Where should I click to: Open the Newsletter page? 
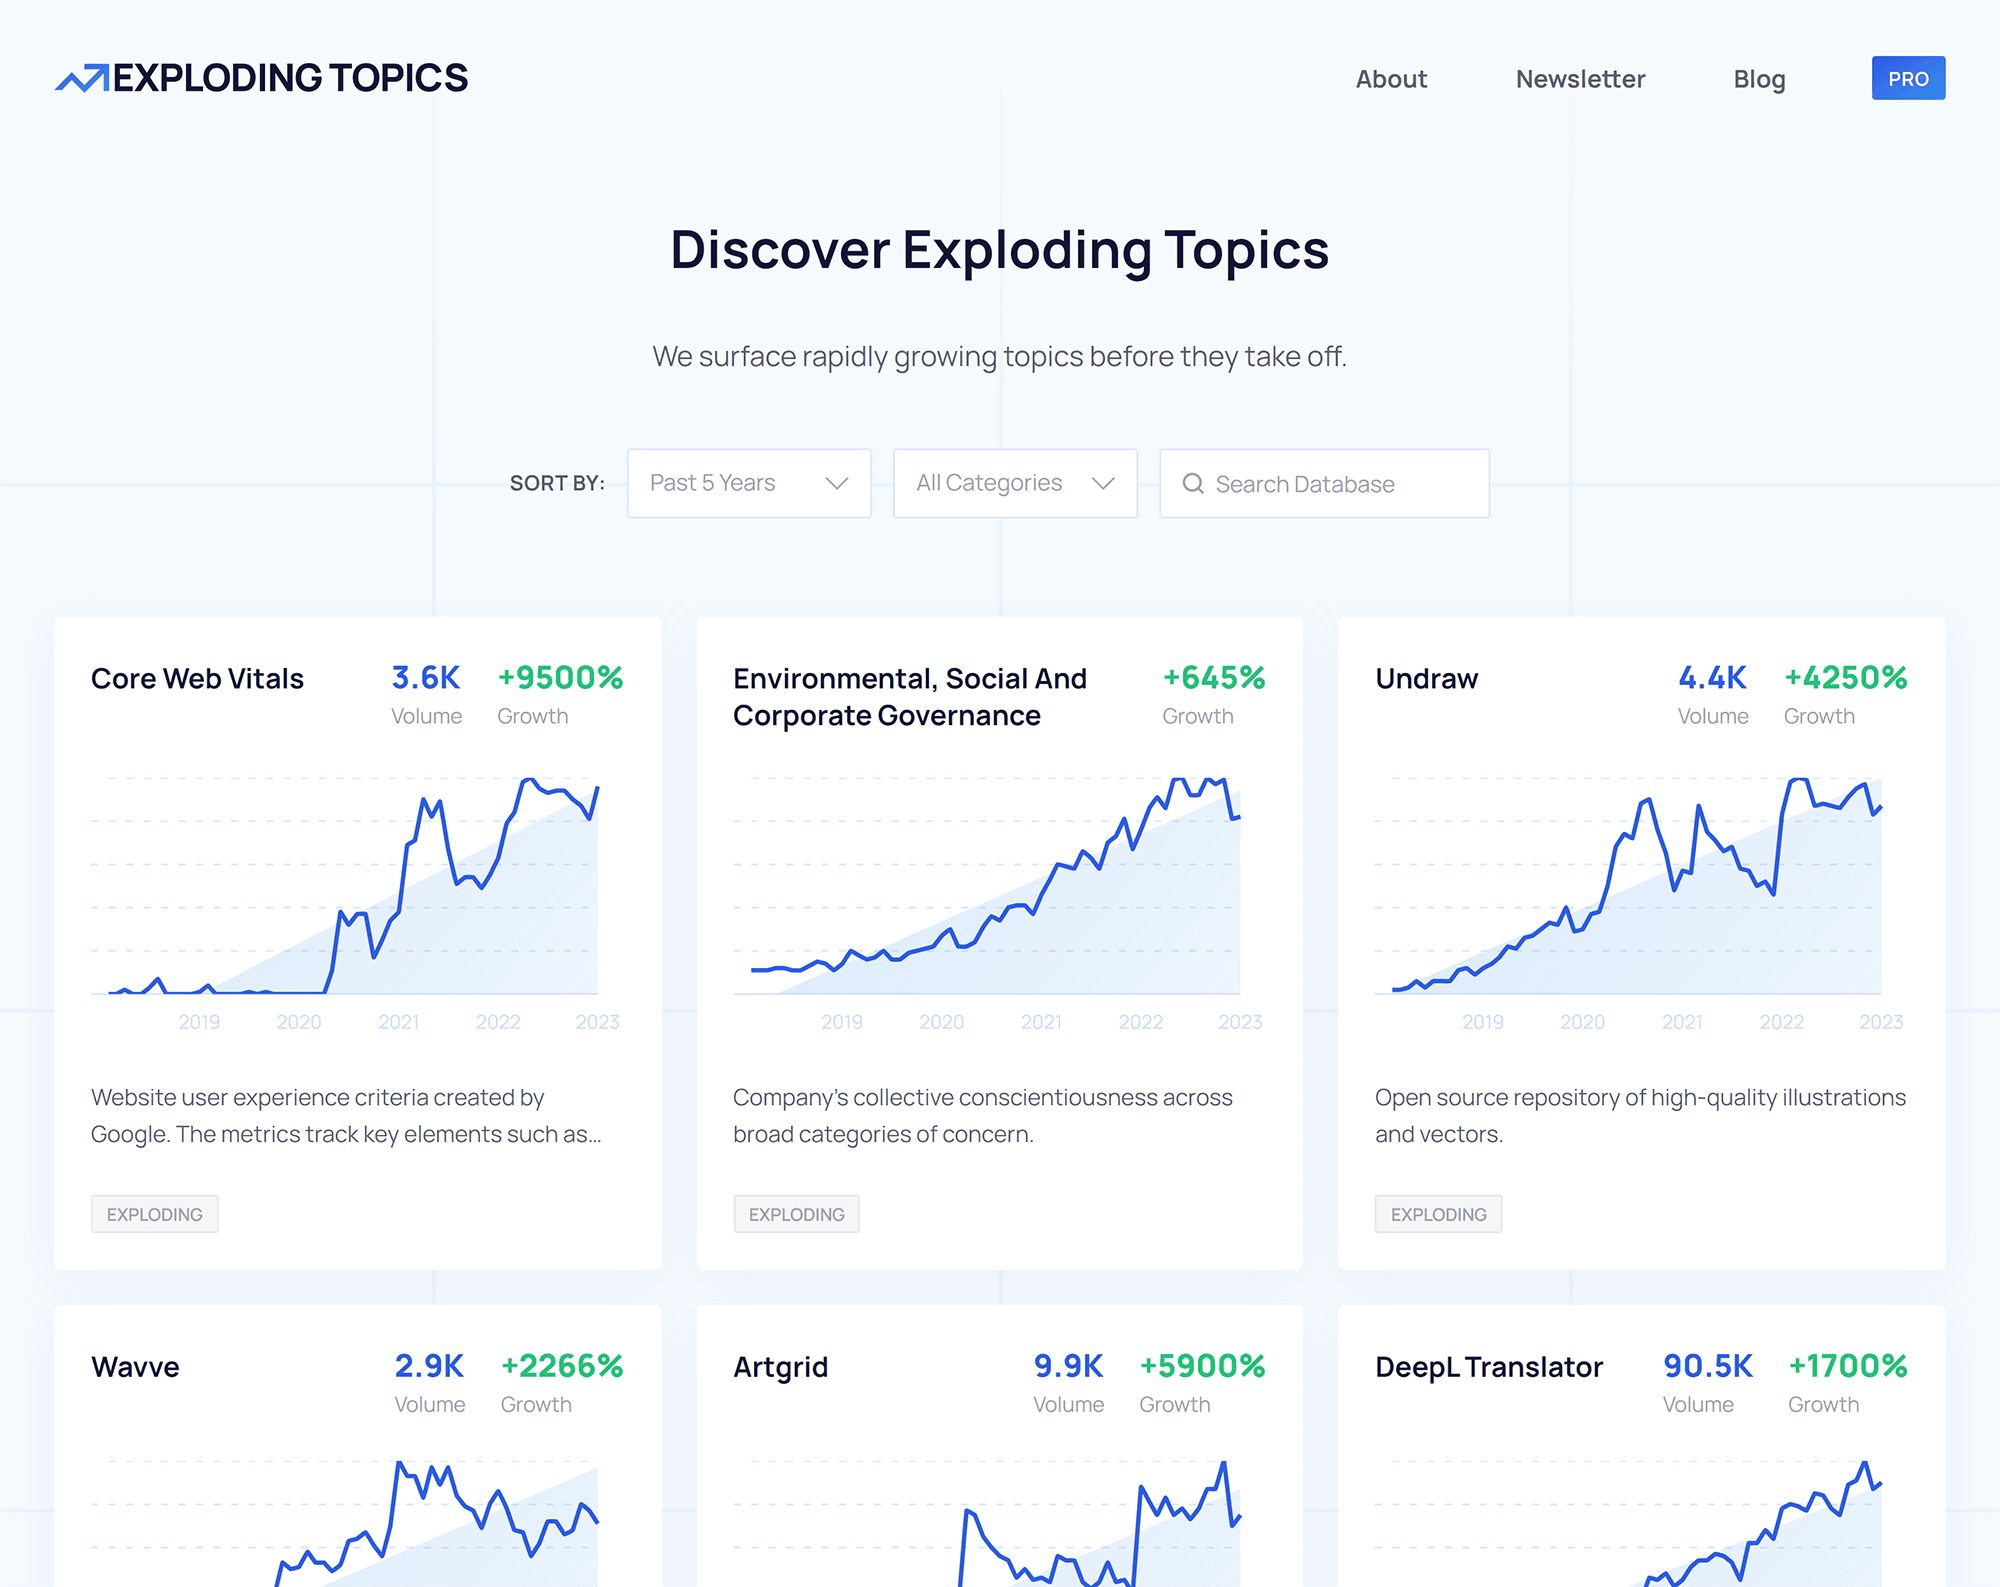1580,79
